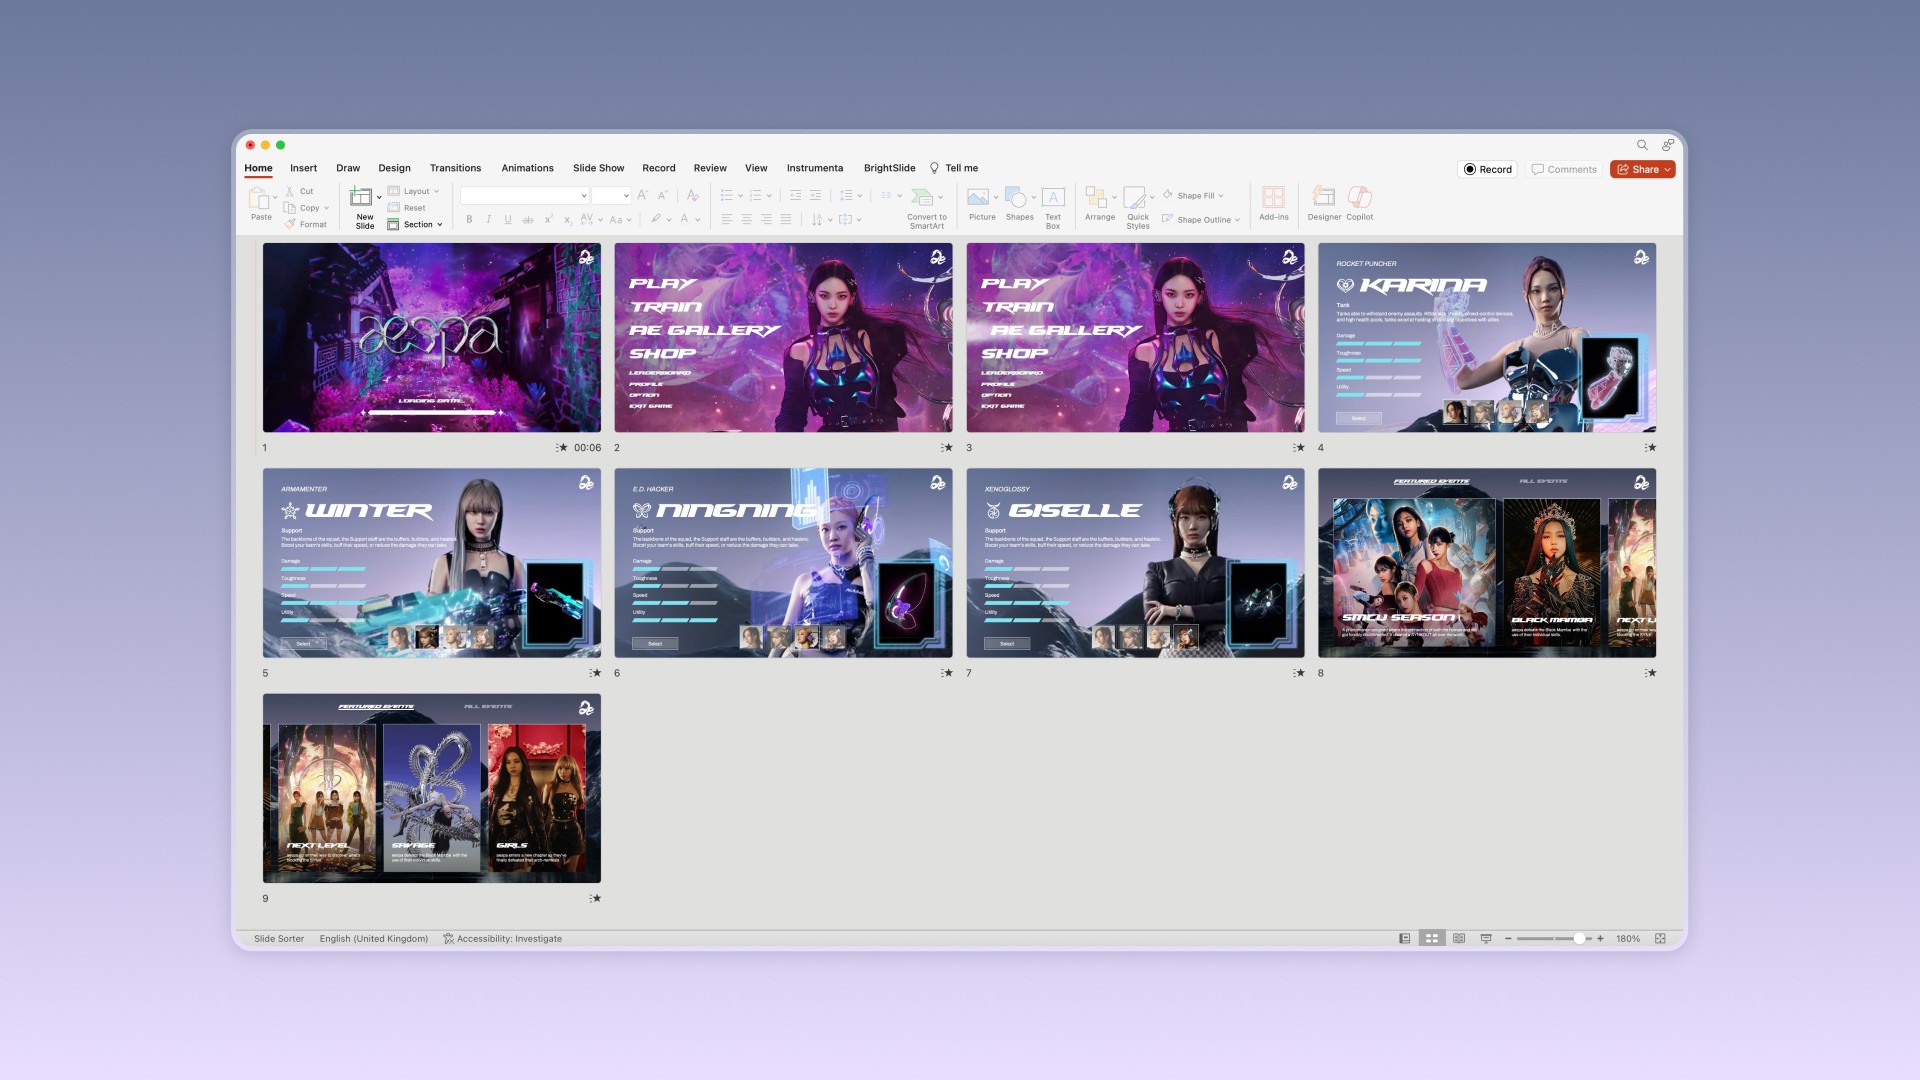Screen dimensions: 1920x1080
Task: Open the Transitions tab
Action: pos(455,168)
